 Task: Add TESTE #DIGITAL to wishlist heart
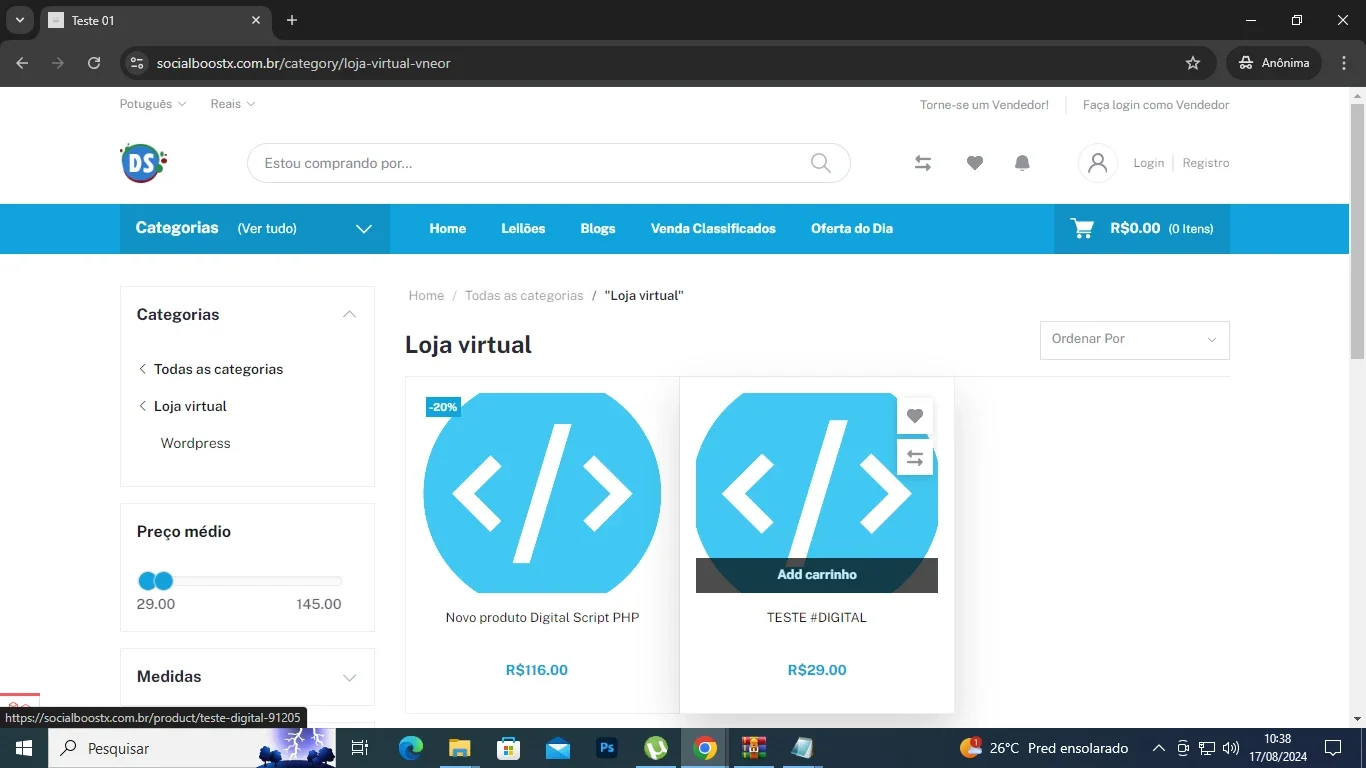click(x=915, y=416)
